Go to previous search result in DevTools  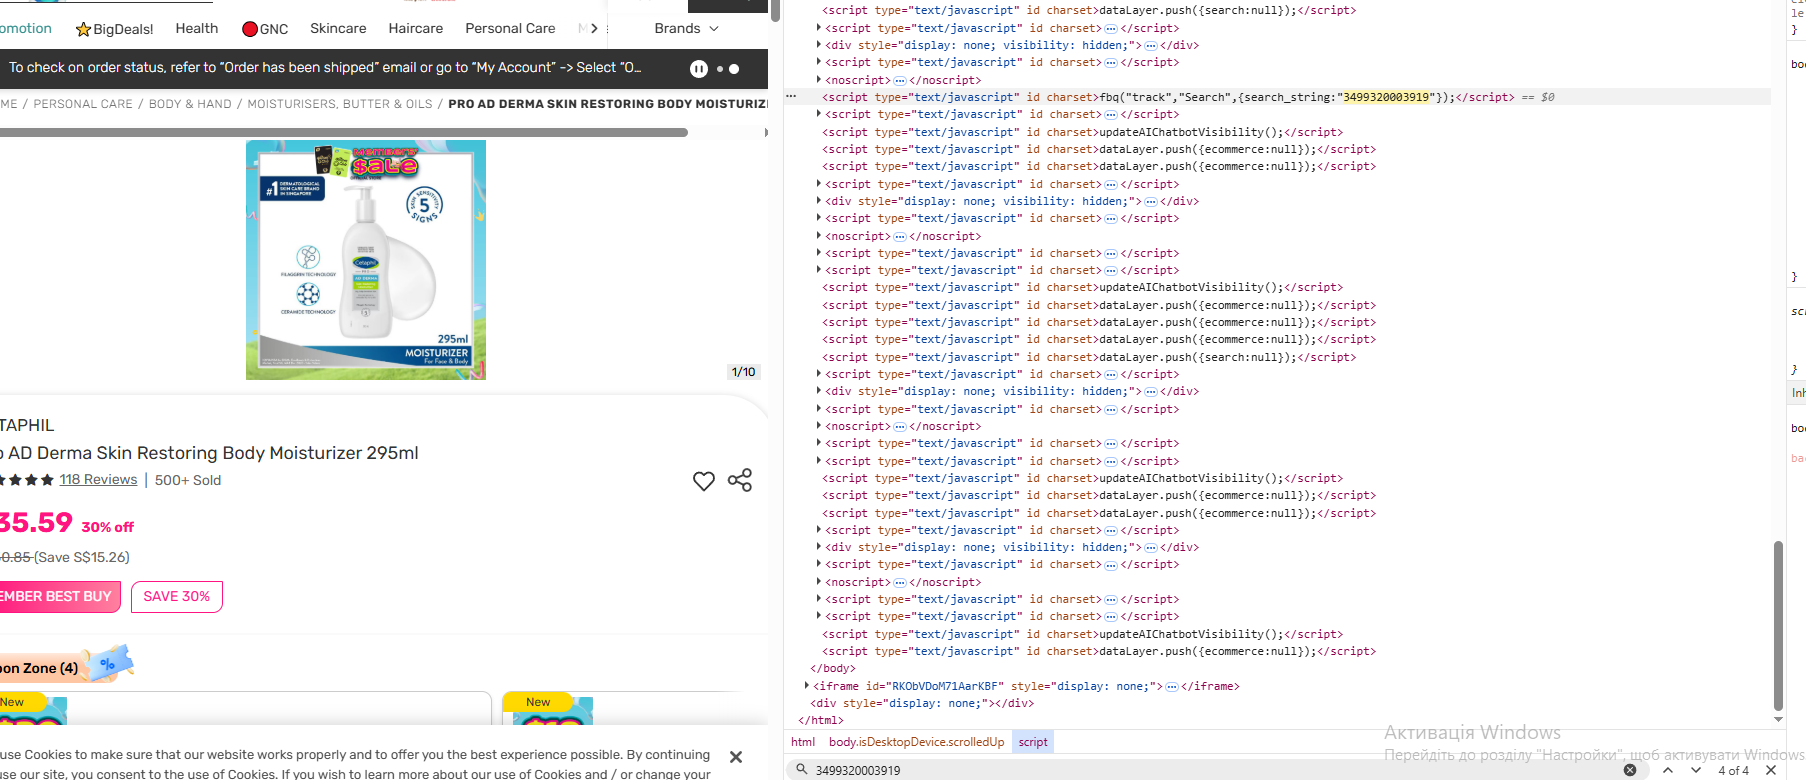(1668, 770)
